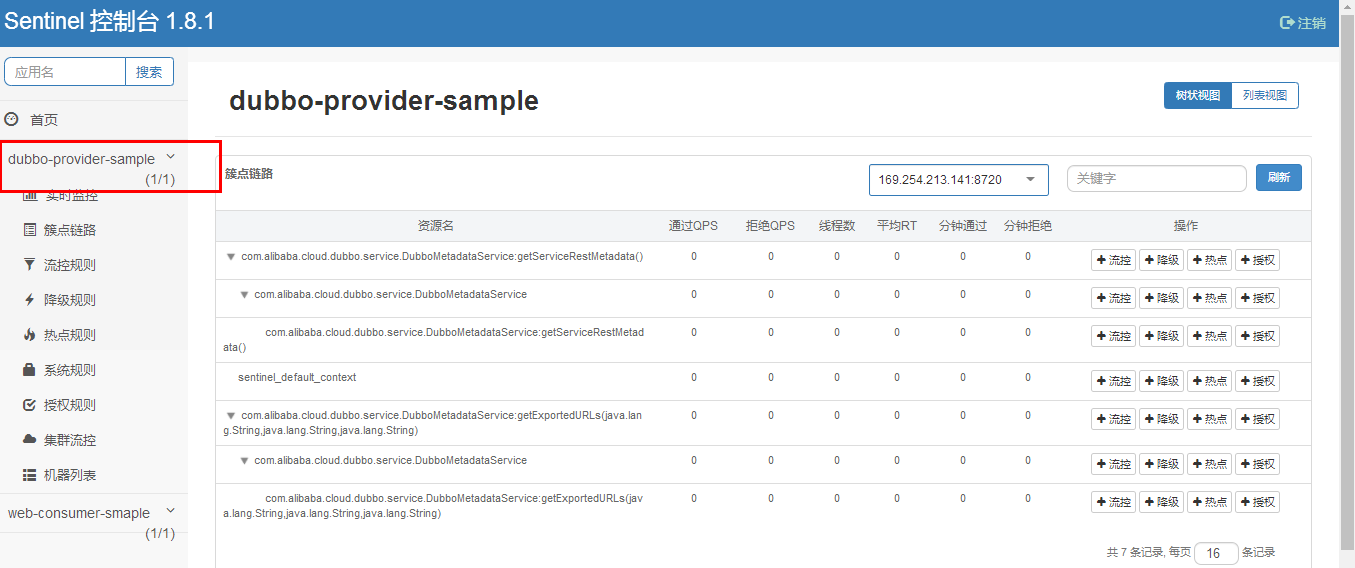
Task: Add 热点 for sentinel_default_context
Action: pos(1209,381)
